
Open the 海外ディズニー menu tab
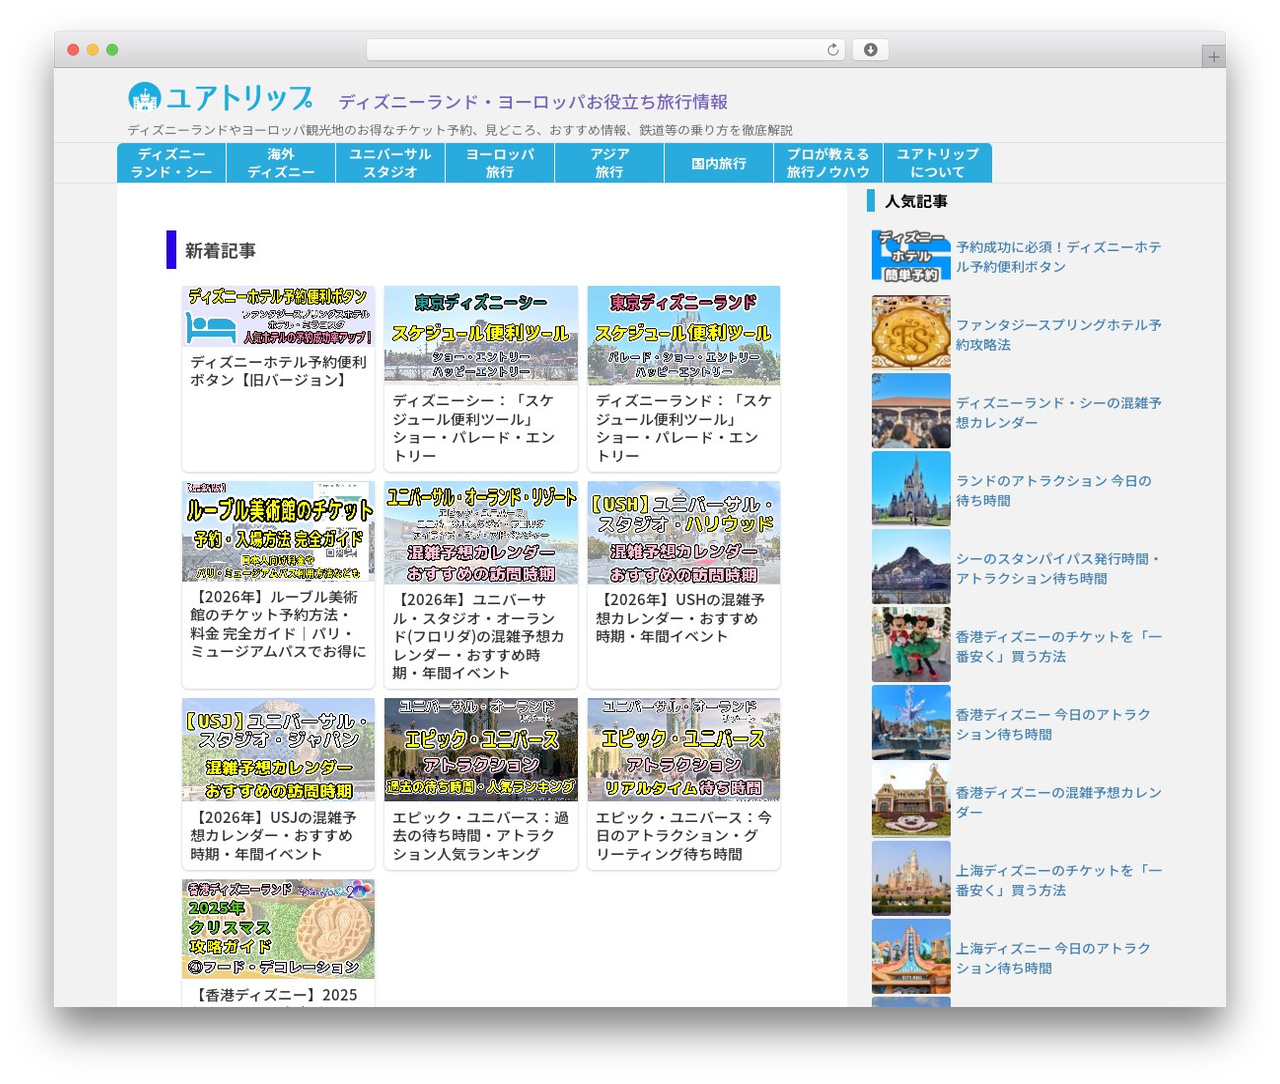click(281, 163)
